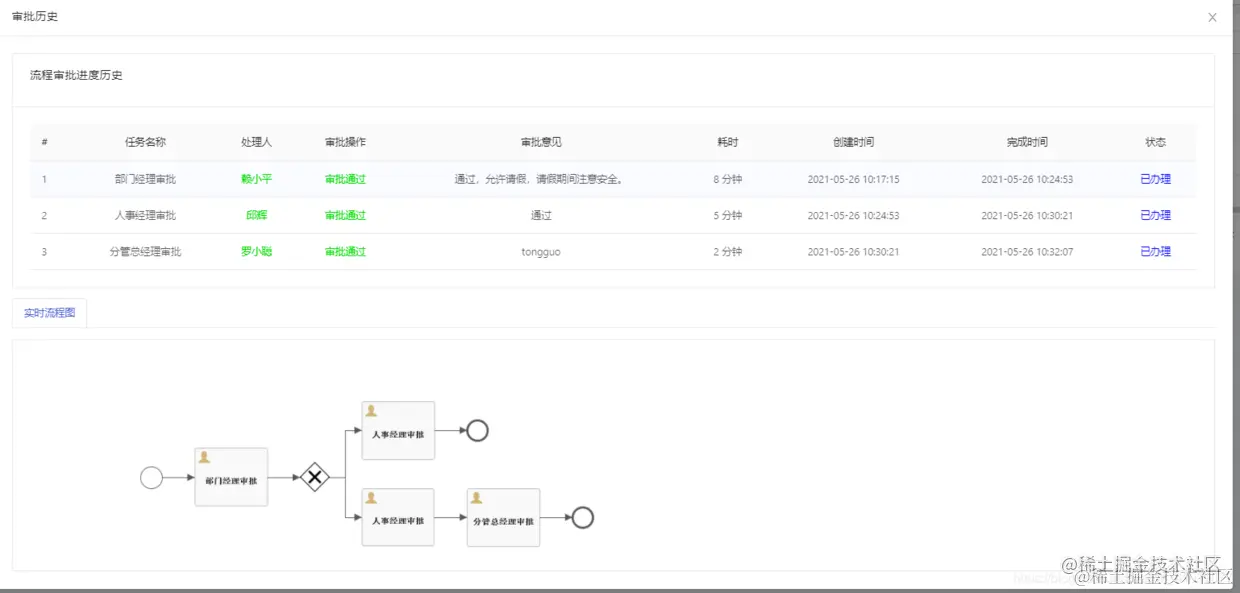
Task: Click the 审批意见 column header
Action: coord(541,142)
